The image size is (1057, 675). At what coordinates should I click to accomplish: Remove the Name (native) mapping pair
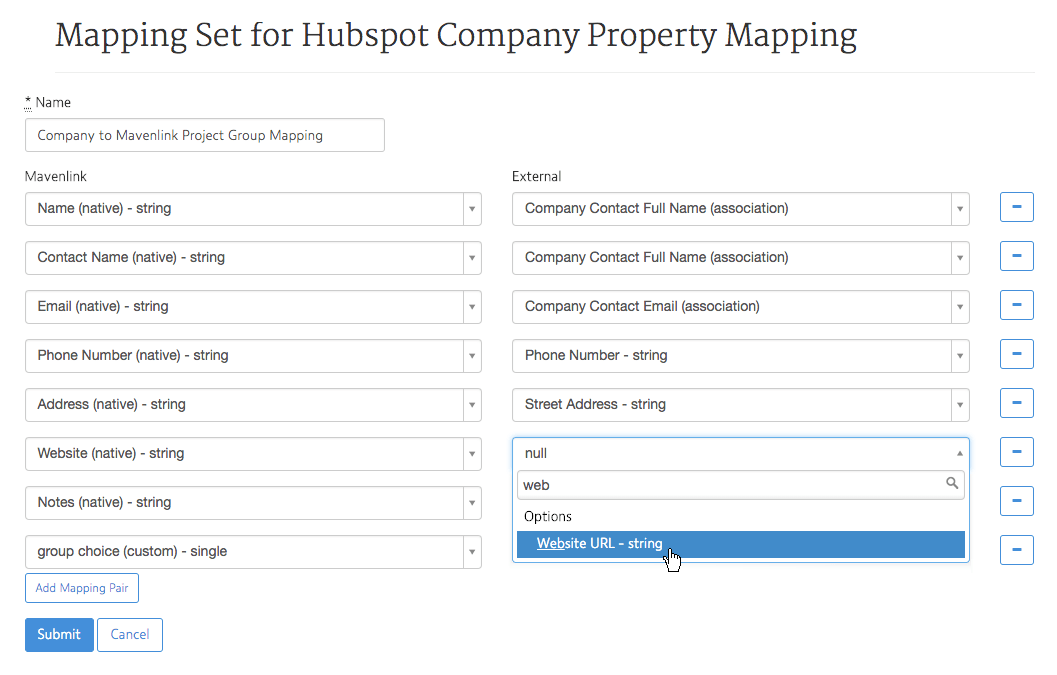[1017, 207]
